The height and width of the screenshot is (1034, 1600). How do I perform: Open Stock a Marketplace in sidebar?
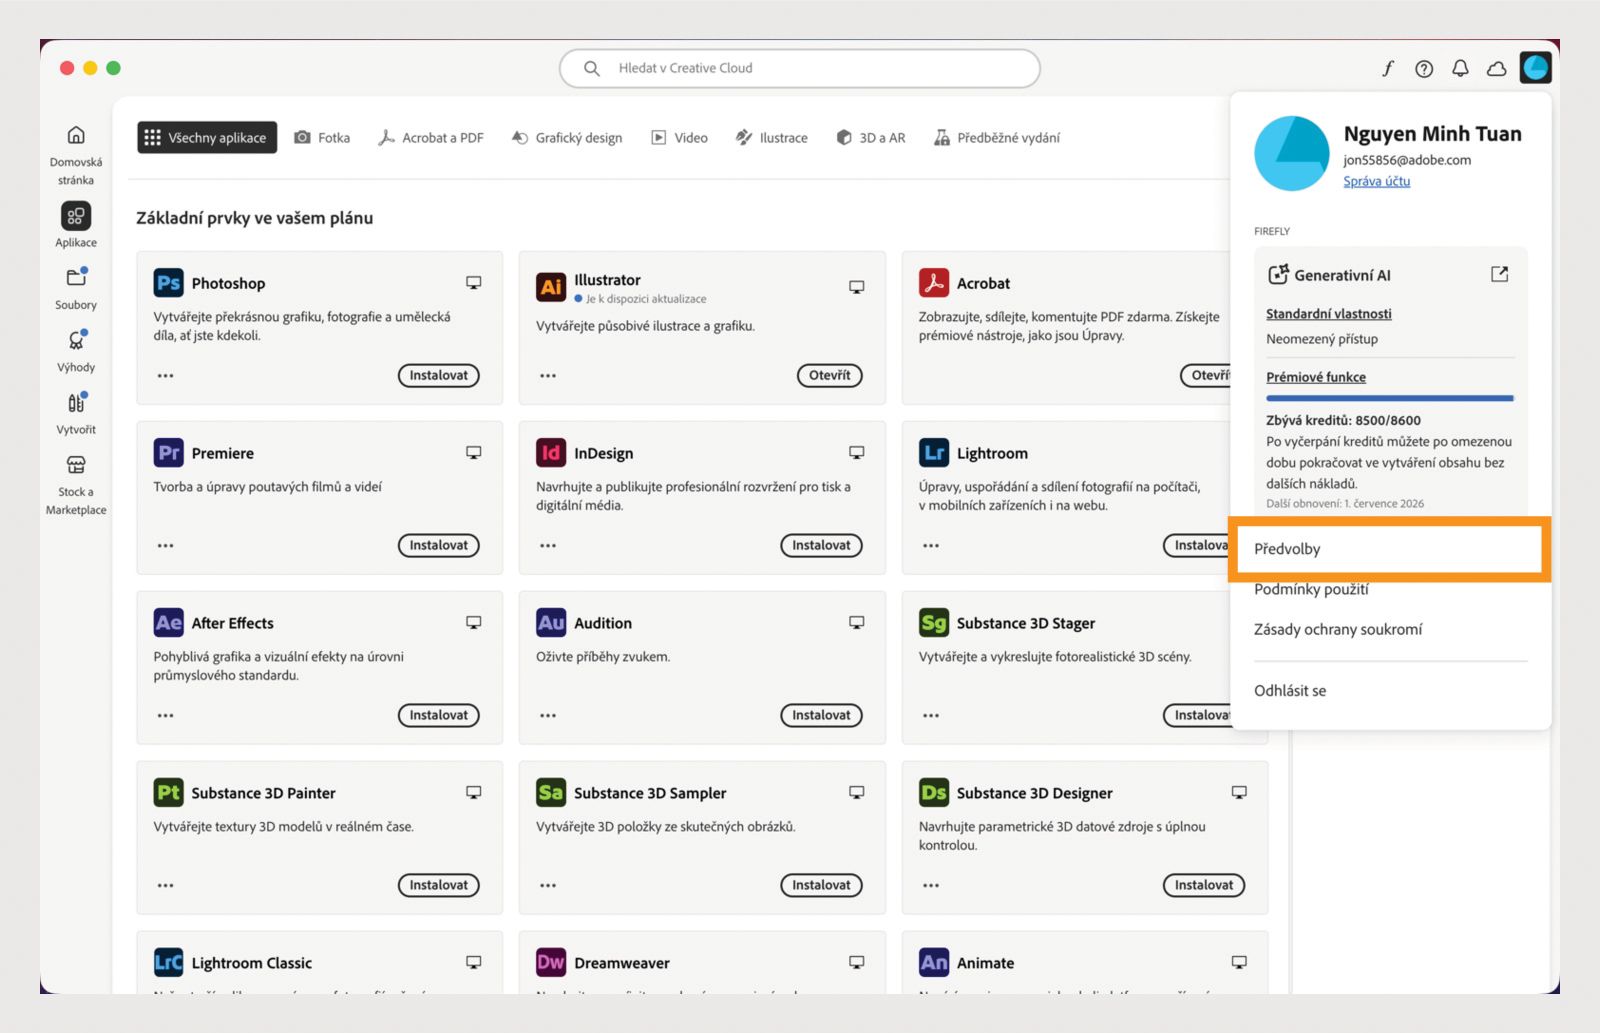coord(76,484)
